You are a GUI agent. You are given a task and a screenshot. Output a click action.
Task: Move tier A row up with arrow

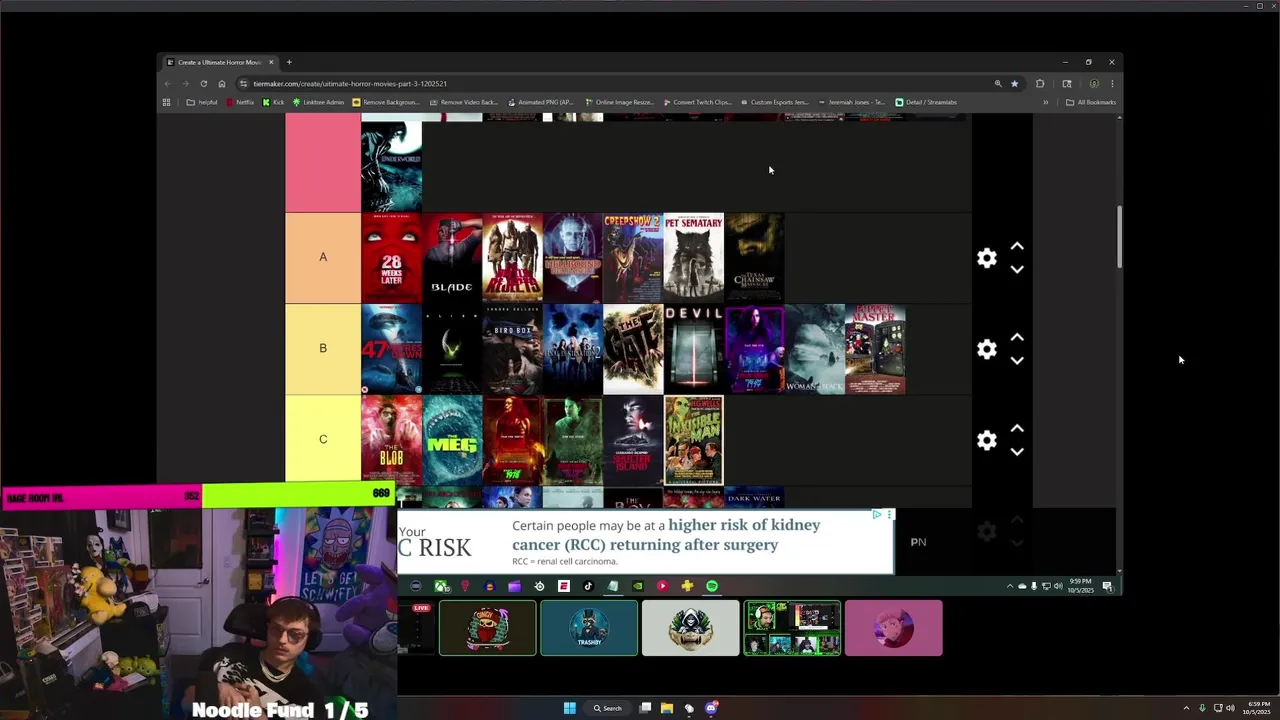pos(1017,246)
